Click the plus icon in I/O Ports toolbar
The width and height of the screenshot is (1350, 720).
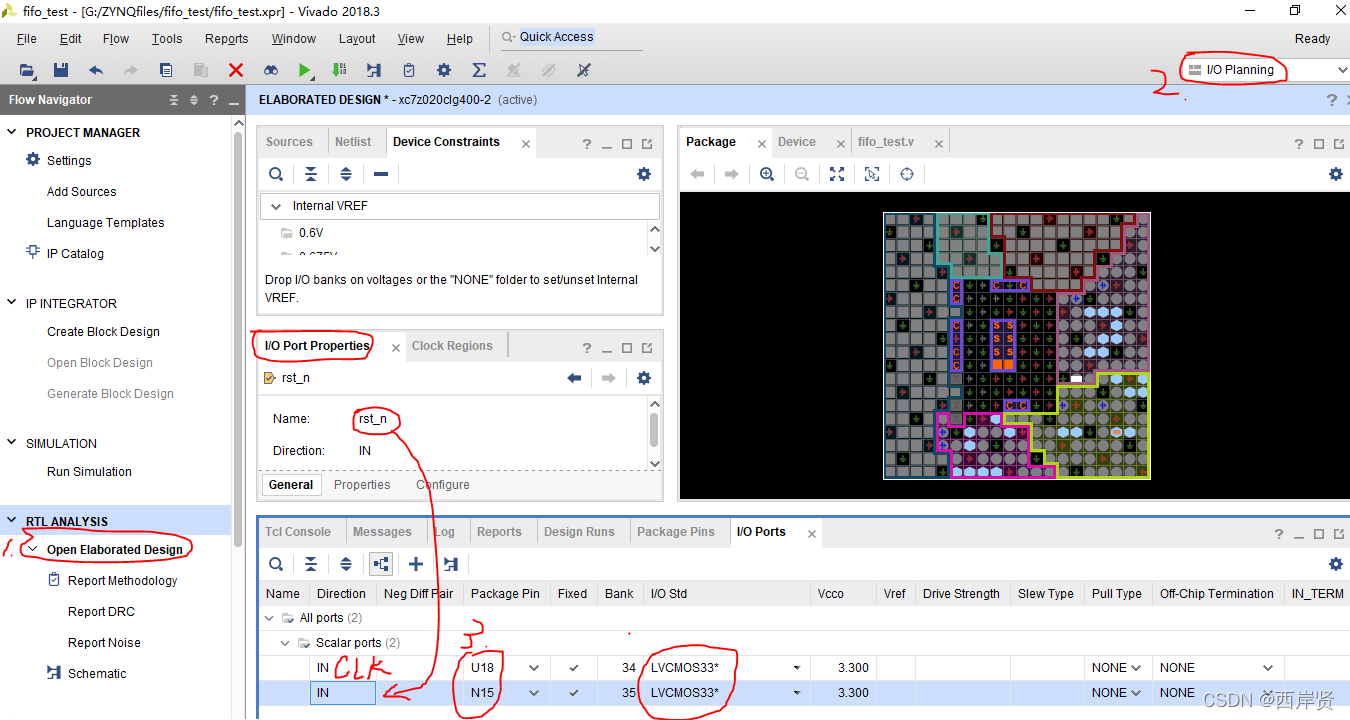416,564
